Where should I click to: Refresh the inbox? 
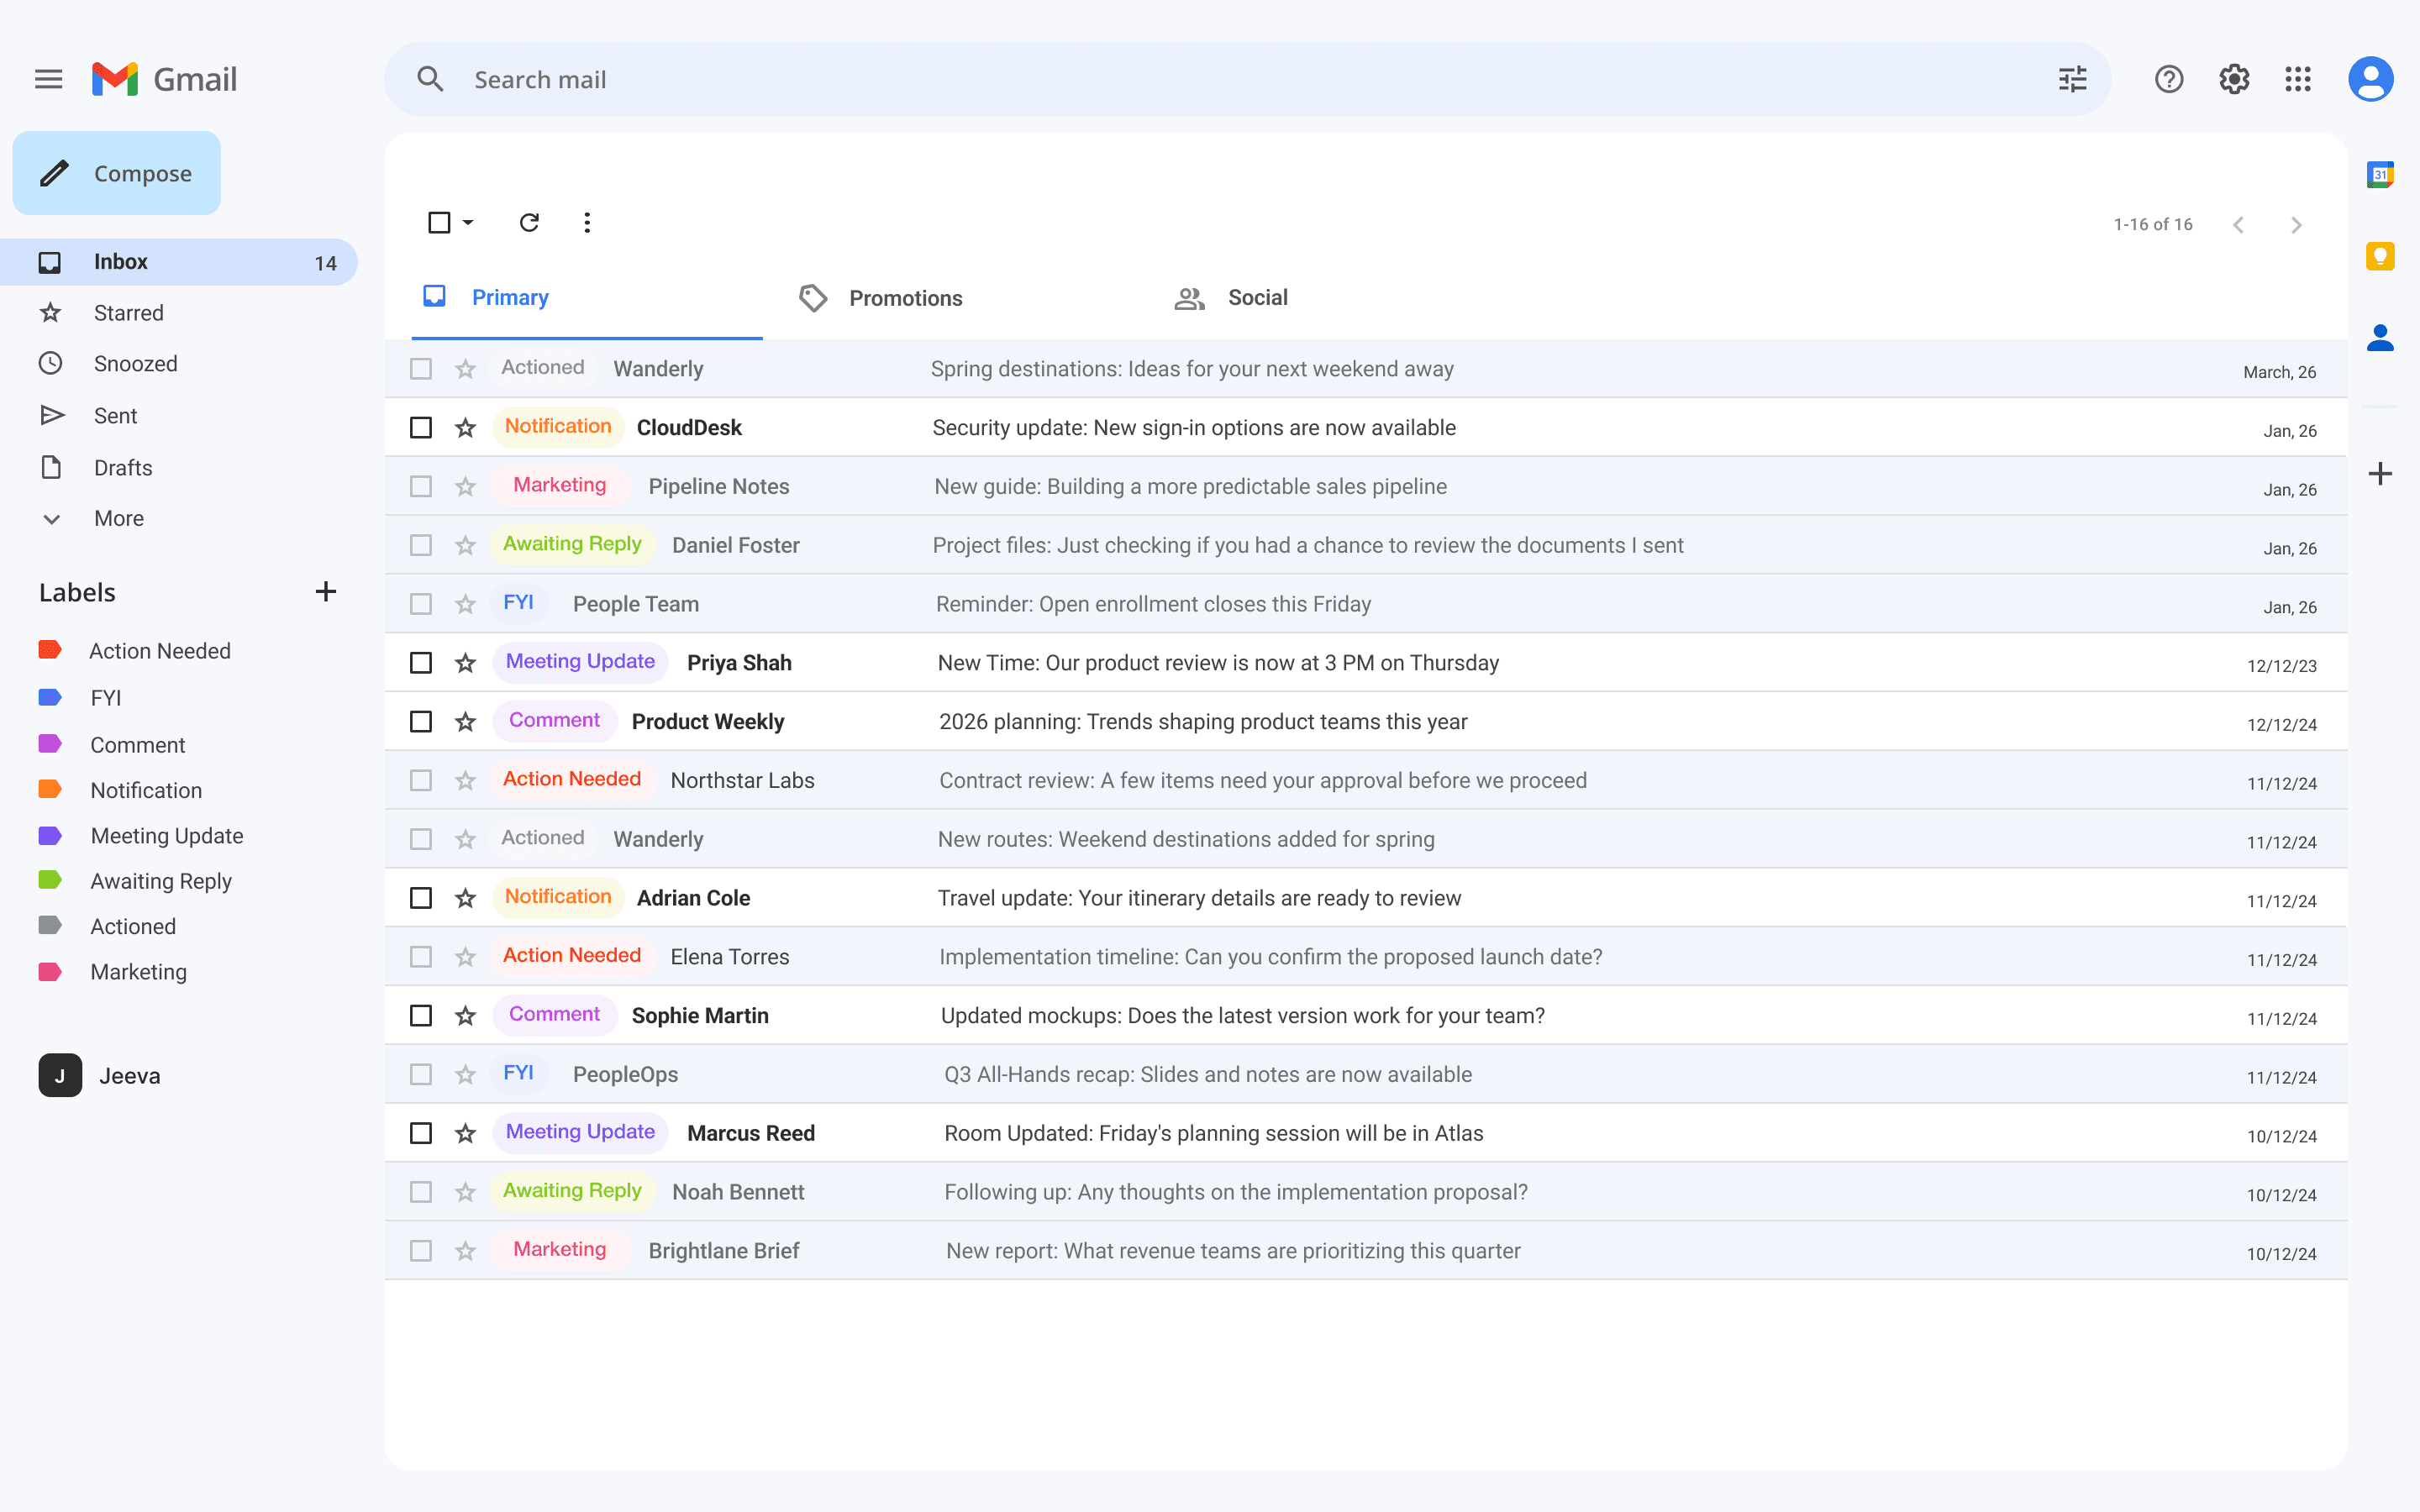(x=529, y=222)
